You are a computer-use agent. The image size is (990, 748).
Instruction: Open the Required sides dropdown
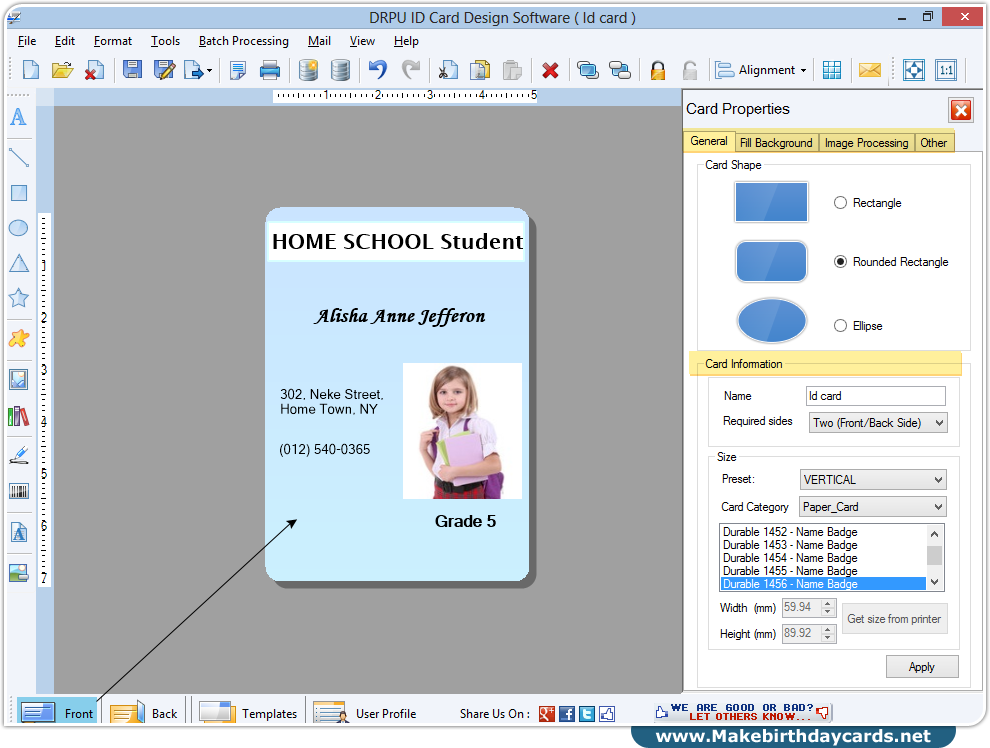point(878,423)
